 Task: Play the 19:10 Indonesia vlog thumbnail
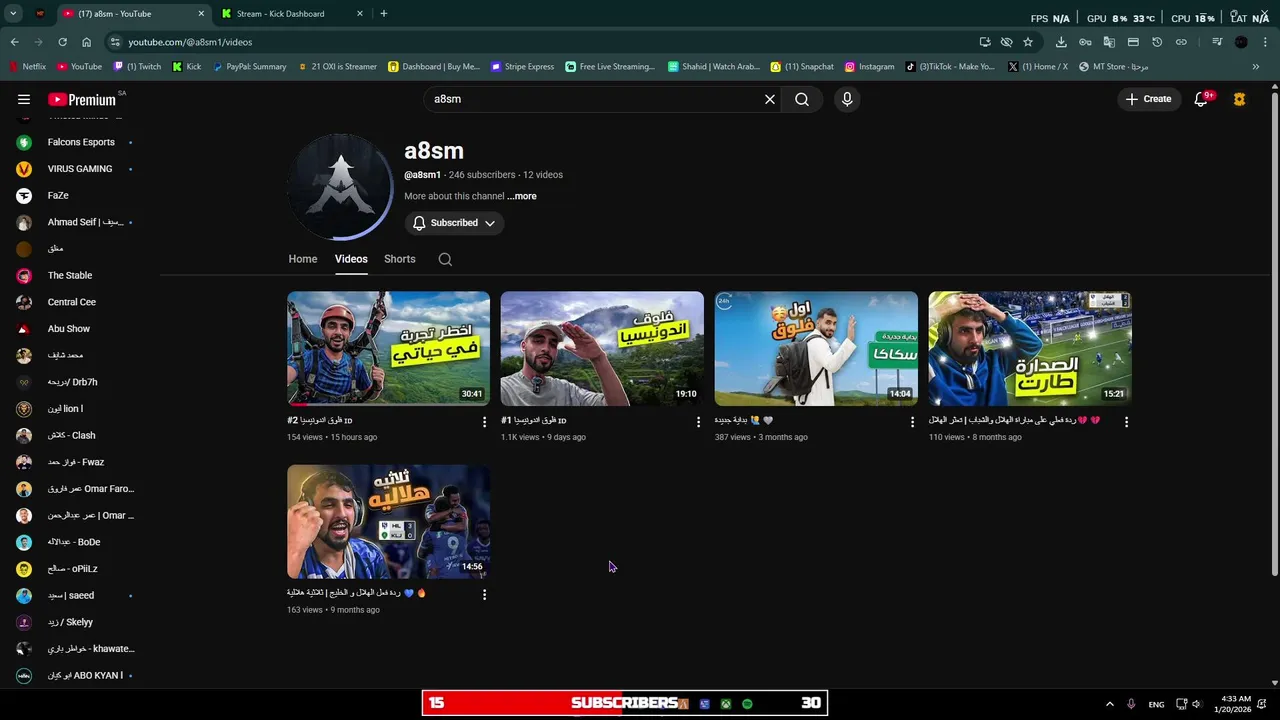(x=602, y=348)
